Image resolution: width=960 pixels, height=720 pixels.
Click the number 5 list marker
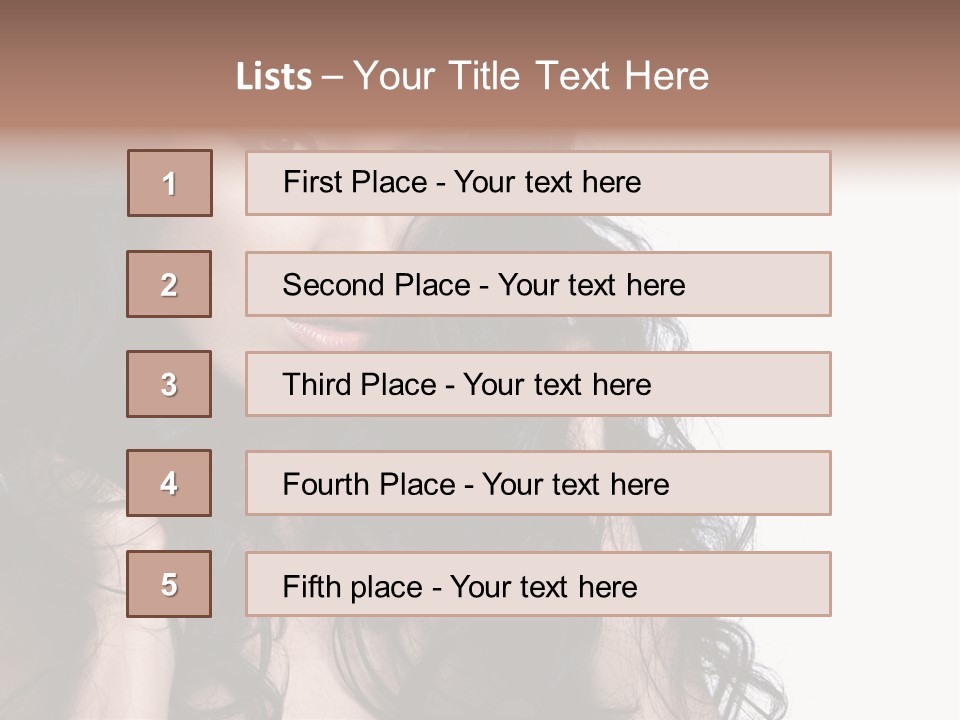coord(169,584)
